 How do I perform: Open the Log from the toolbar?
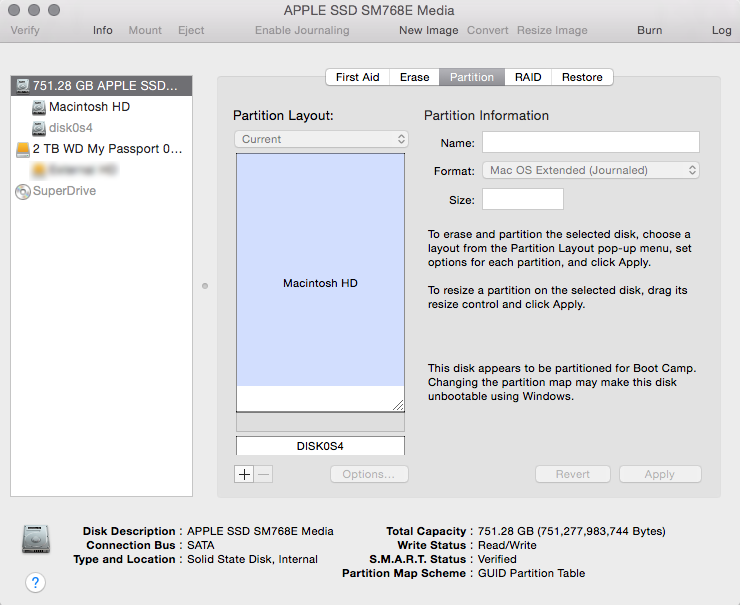point(721,30)
